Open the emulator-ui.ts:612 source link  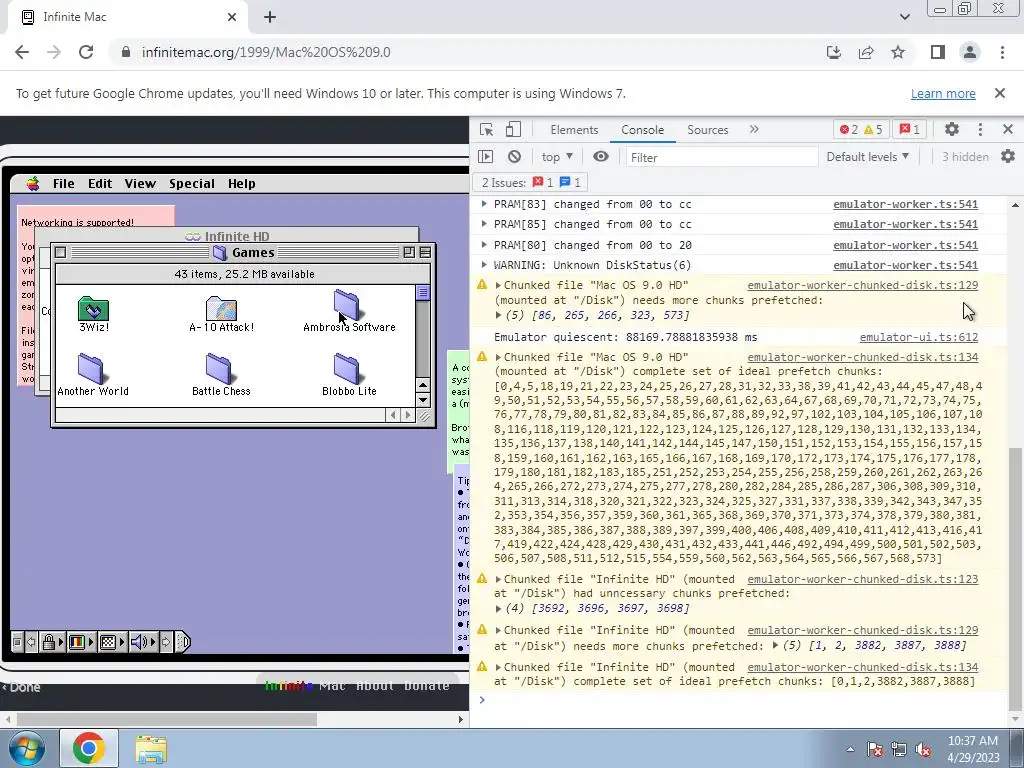(x=919, y=337)
